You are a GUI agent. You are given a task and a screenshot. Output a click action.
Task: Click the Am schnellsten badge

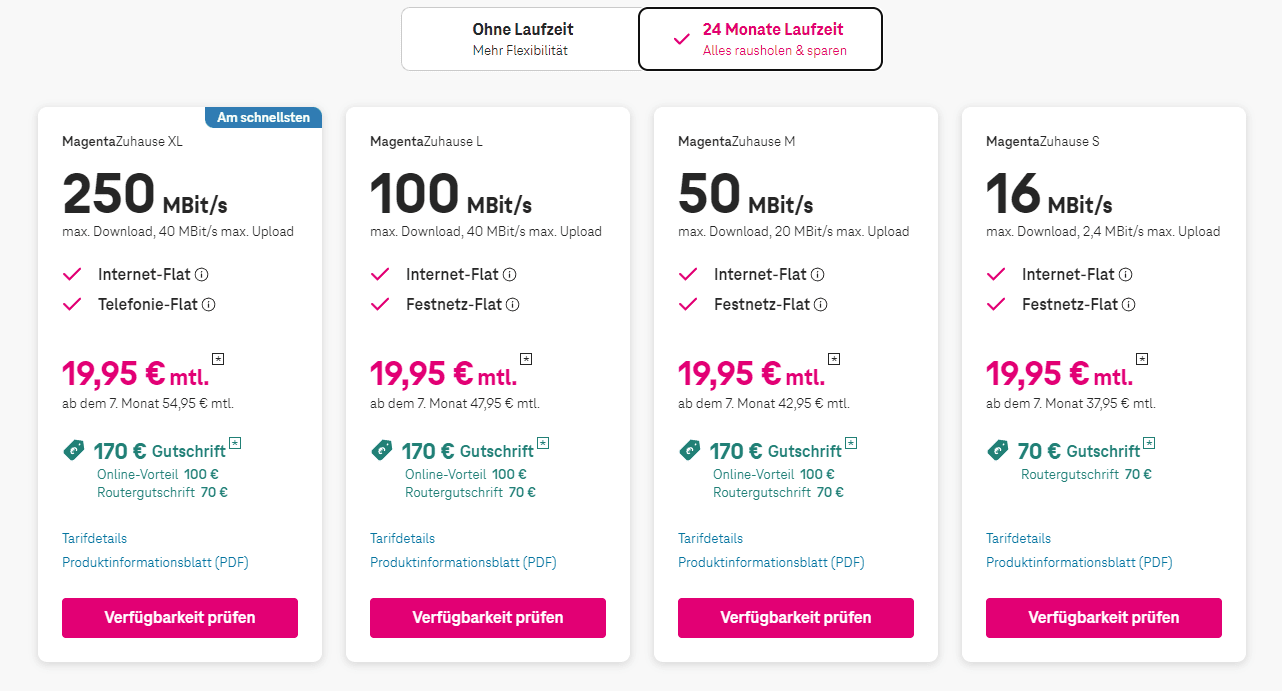coord(264,117)
